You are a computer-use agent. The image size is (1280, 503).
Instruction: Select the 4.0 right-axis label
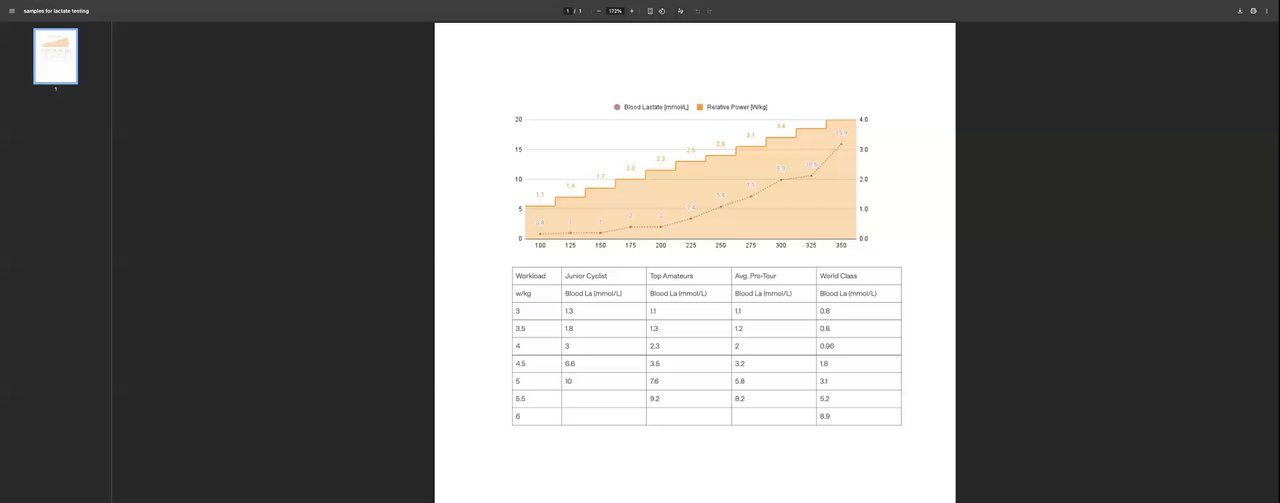(x=864, y=119)
